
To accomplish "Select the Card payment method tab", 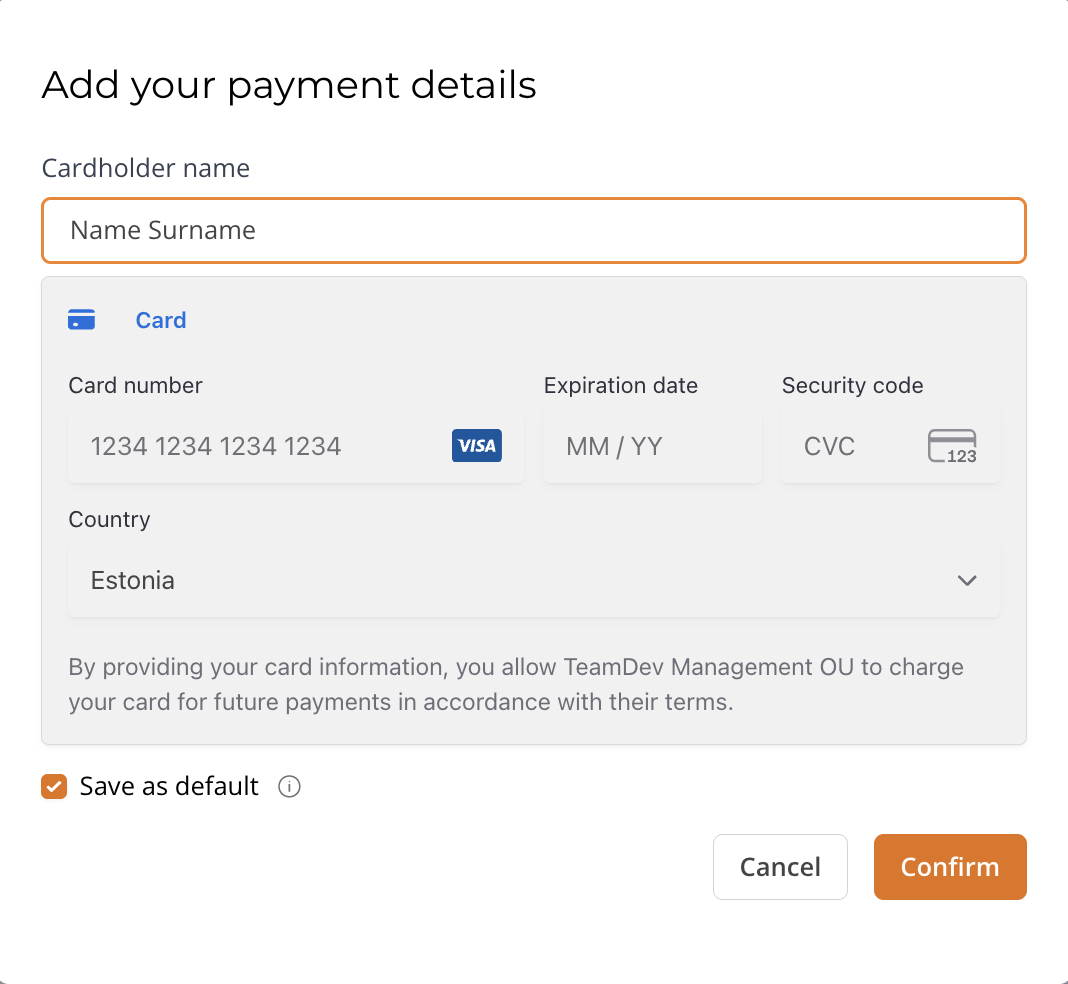I will [160, 320].
